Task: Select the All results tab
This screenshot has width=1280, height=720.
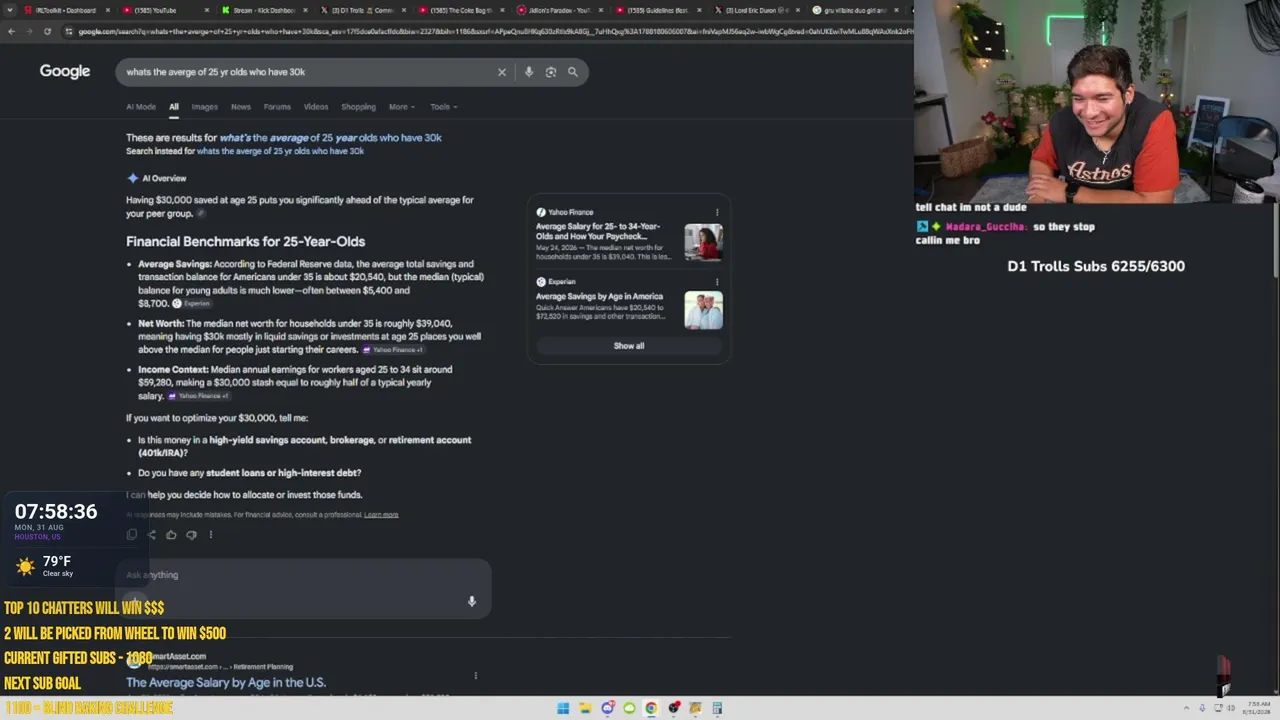Action: (x=174, y=107)
